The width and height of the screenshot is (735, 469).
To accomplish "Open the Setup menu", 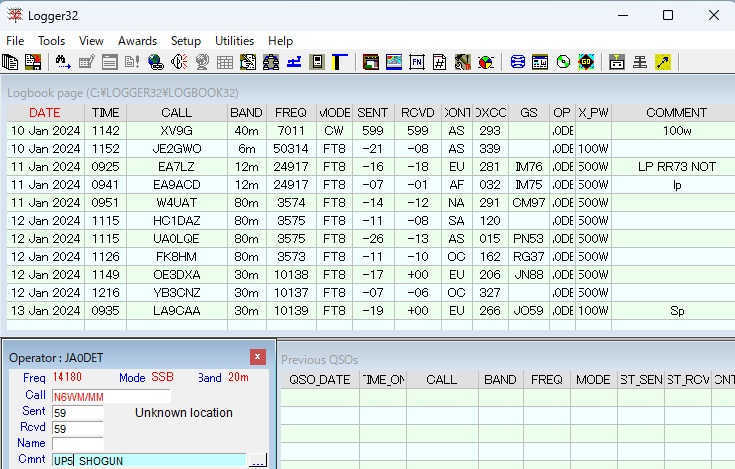I will [x=186, y=41].
